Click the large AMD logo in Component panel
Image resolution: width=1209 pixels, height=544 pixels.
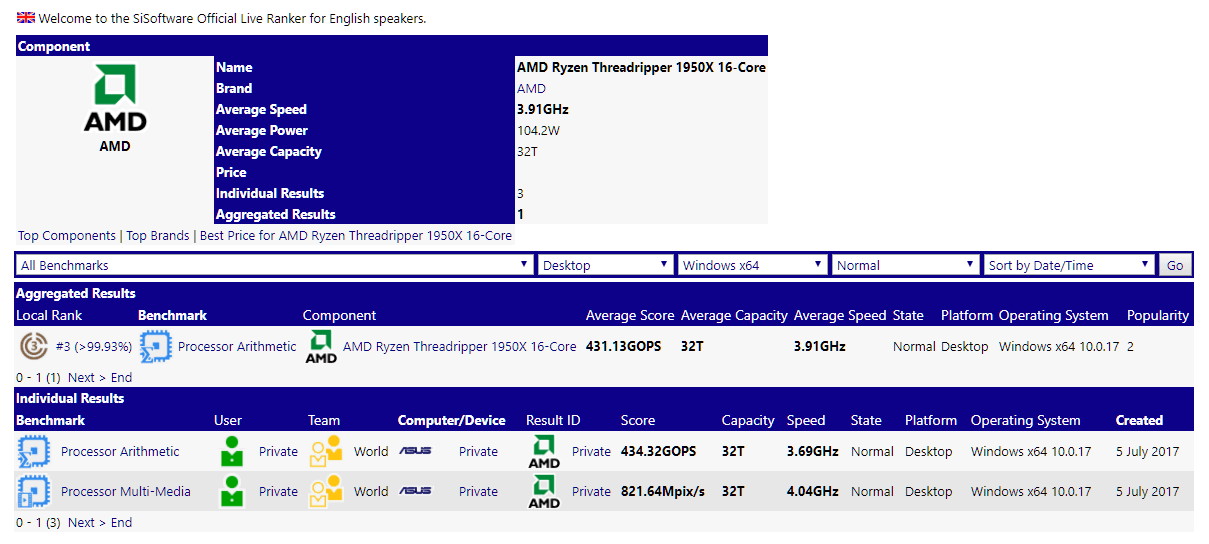115,99
